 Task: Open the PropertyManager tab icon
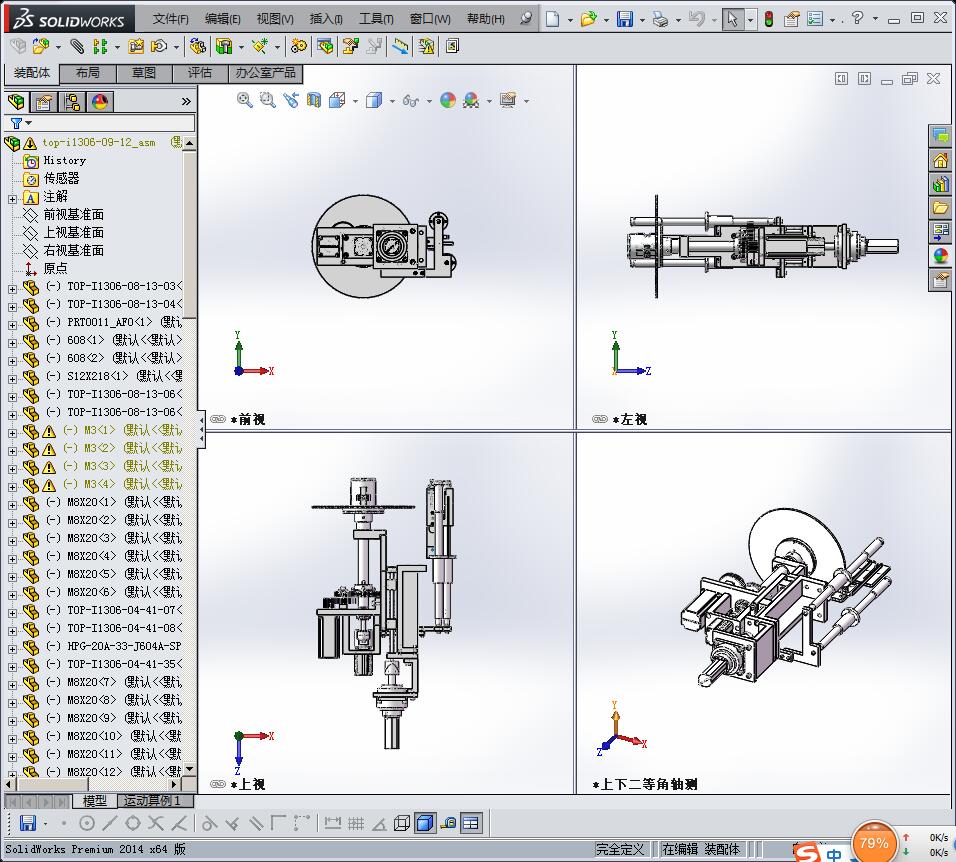click(43, 102)
